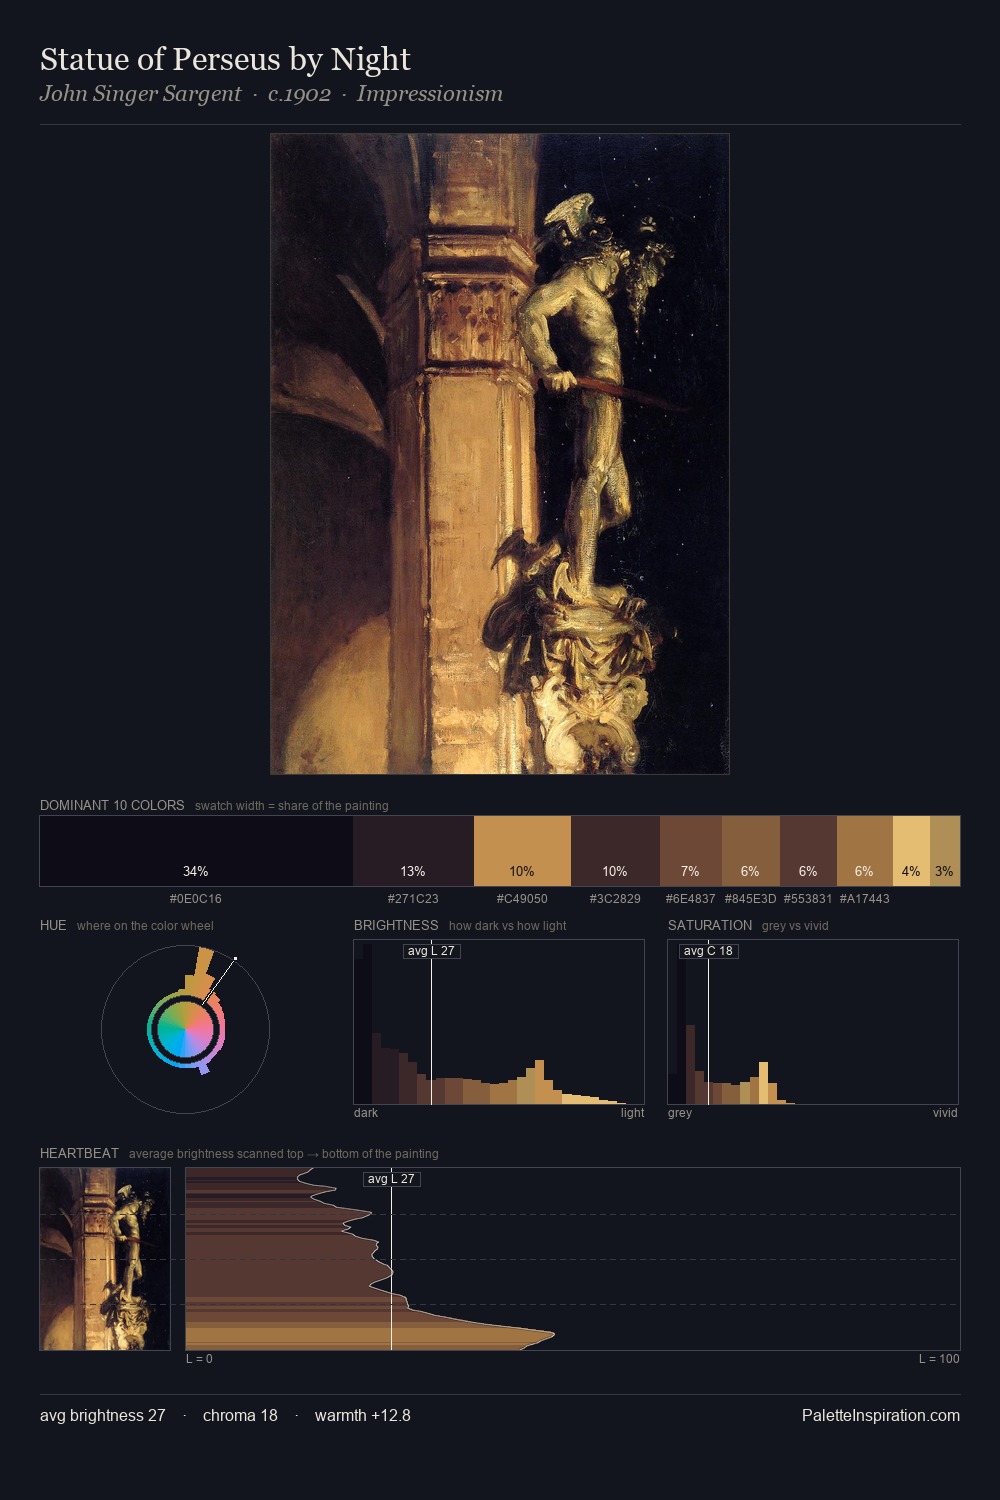Click the "vivid" axis label under Saturation
1000x1500 pixels.
(x=945, y=1113)
